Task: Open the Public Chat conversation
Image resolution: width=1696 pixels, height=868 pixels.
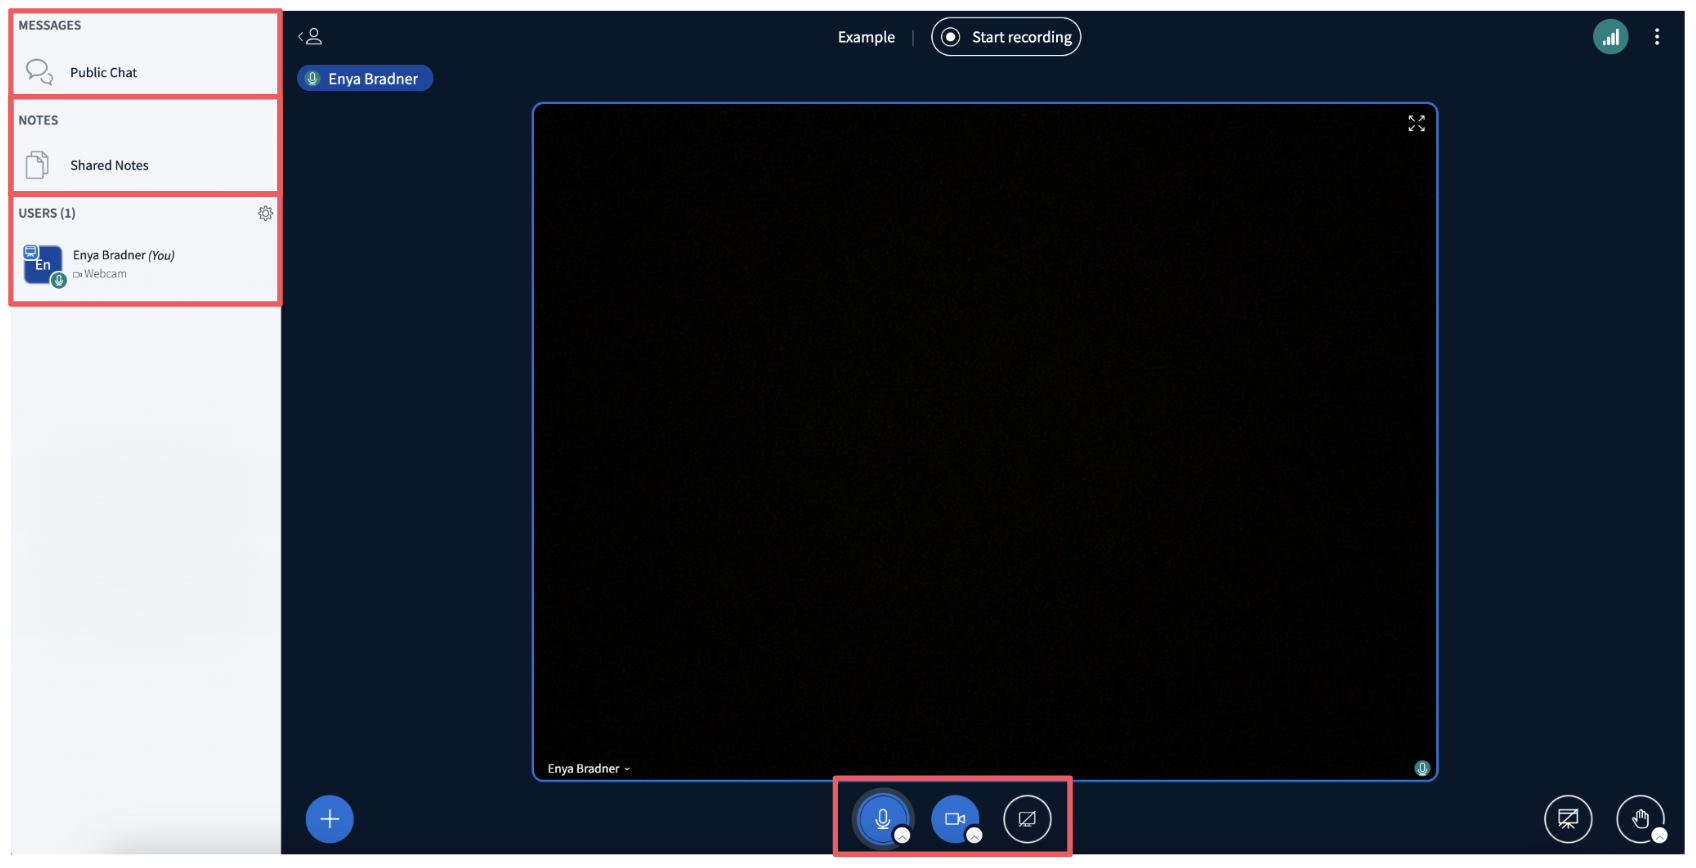Action: point(145,73)
